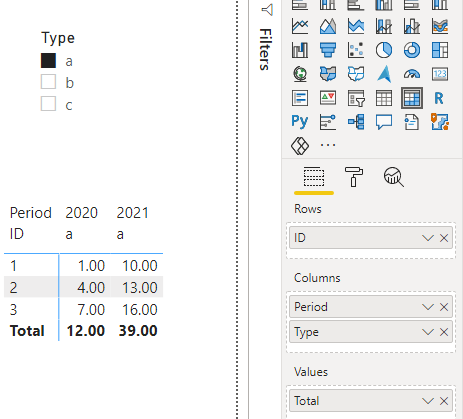
Task: Expand the Filters pane arrow icon
Action: coord(267,10)
